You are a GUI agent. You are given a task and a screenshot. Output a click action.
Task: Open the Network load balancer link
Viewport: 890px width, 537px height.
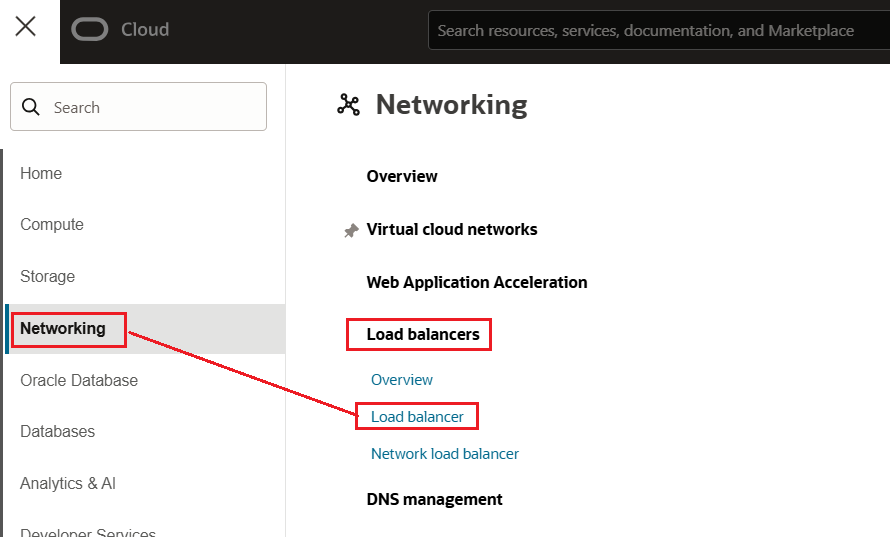point(445,454)
